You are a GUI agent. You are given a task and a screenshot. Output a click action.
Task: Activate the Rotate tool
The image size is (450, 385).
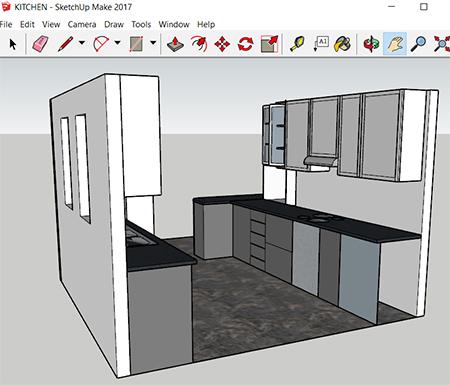[246, 44]
